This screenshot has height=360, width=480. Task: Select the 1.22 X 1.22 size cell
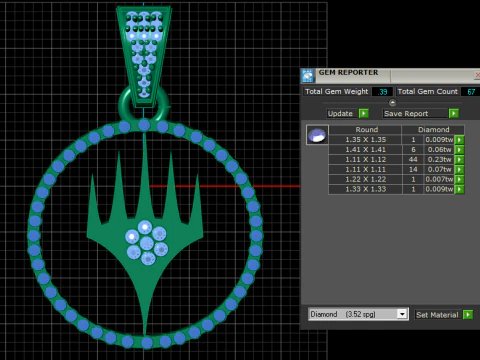click(366, 179)
